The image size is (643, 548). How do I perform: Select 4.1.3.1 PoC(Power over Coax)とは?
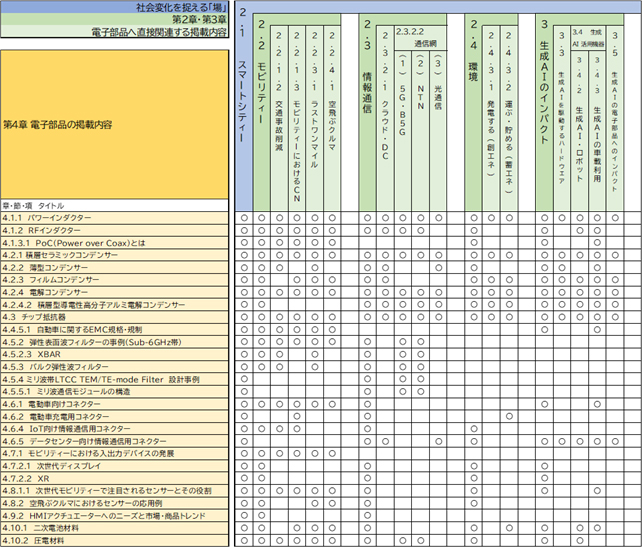click(114, 243)
